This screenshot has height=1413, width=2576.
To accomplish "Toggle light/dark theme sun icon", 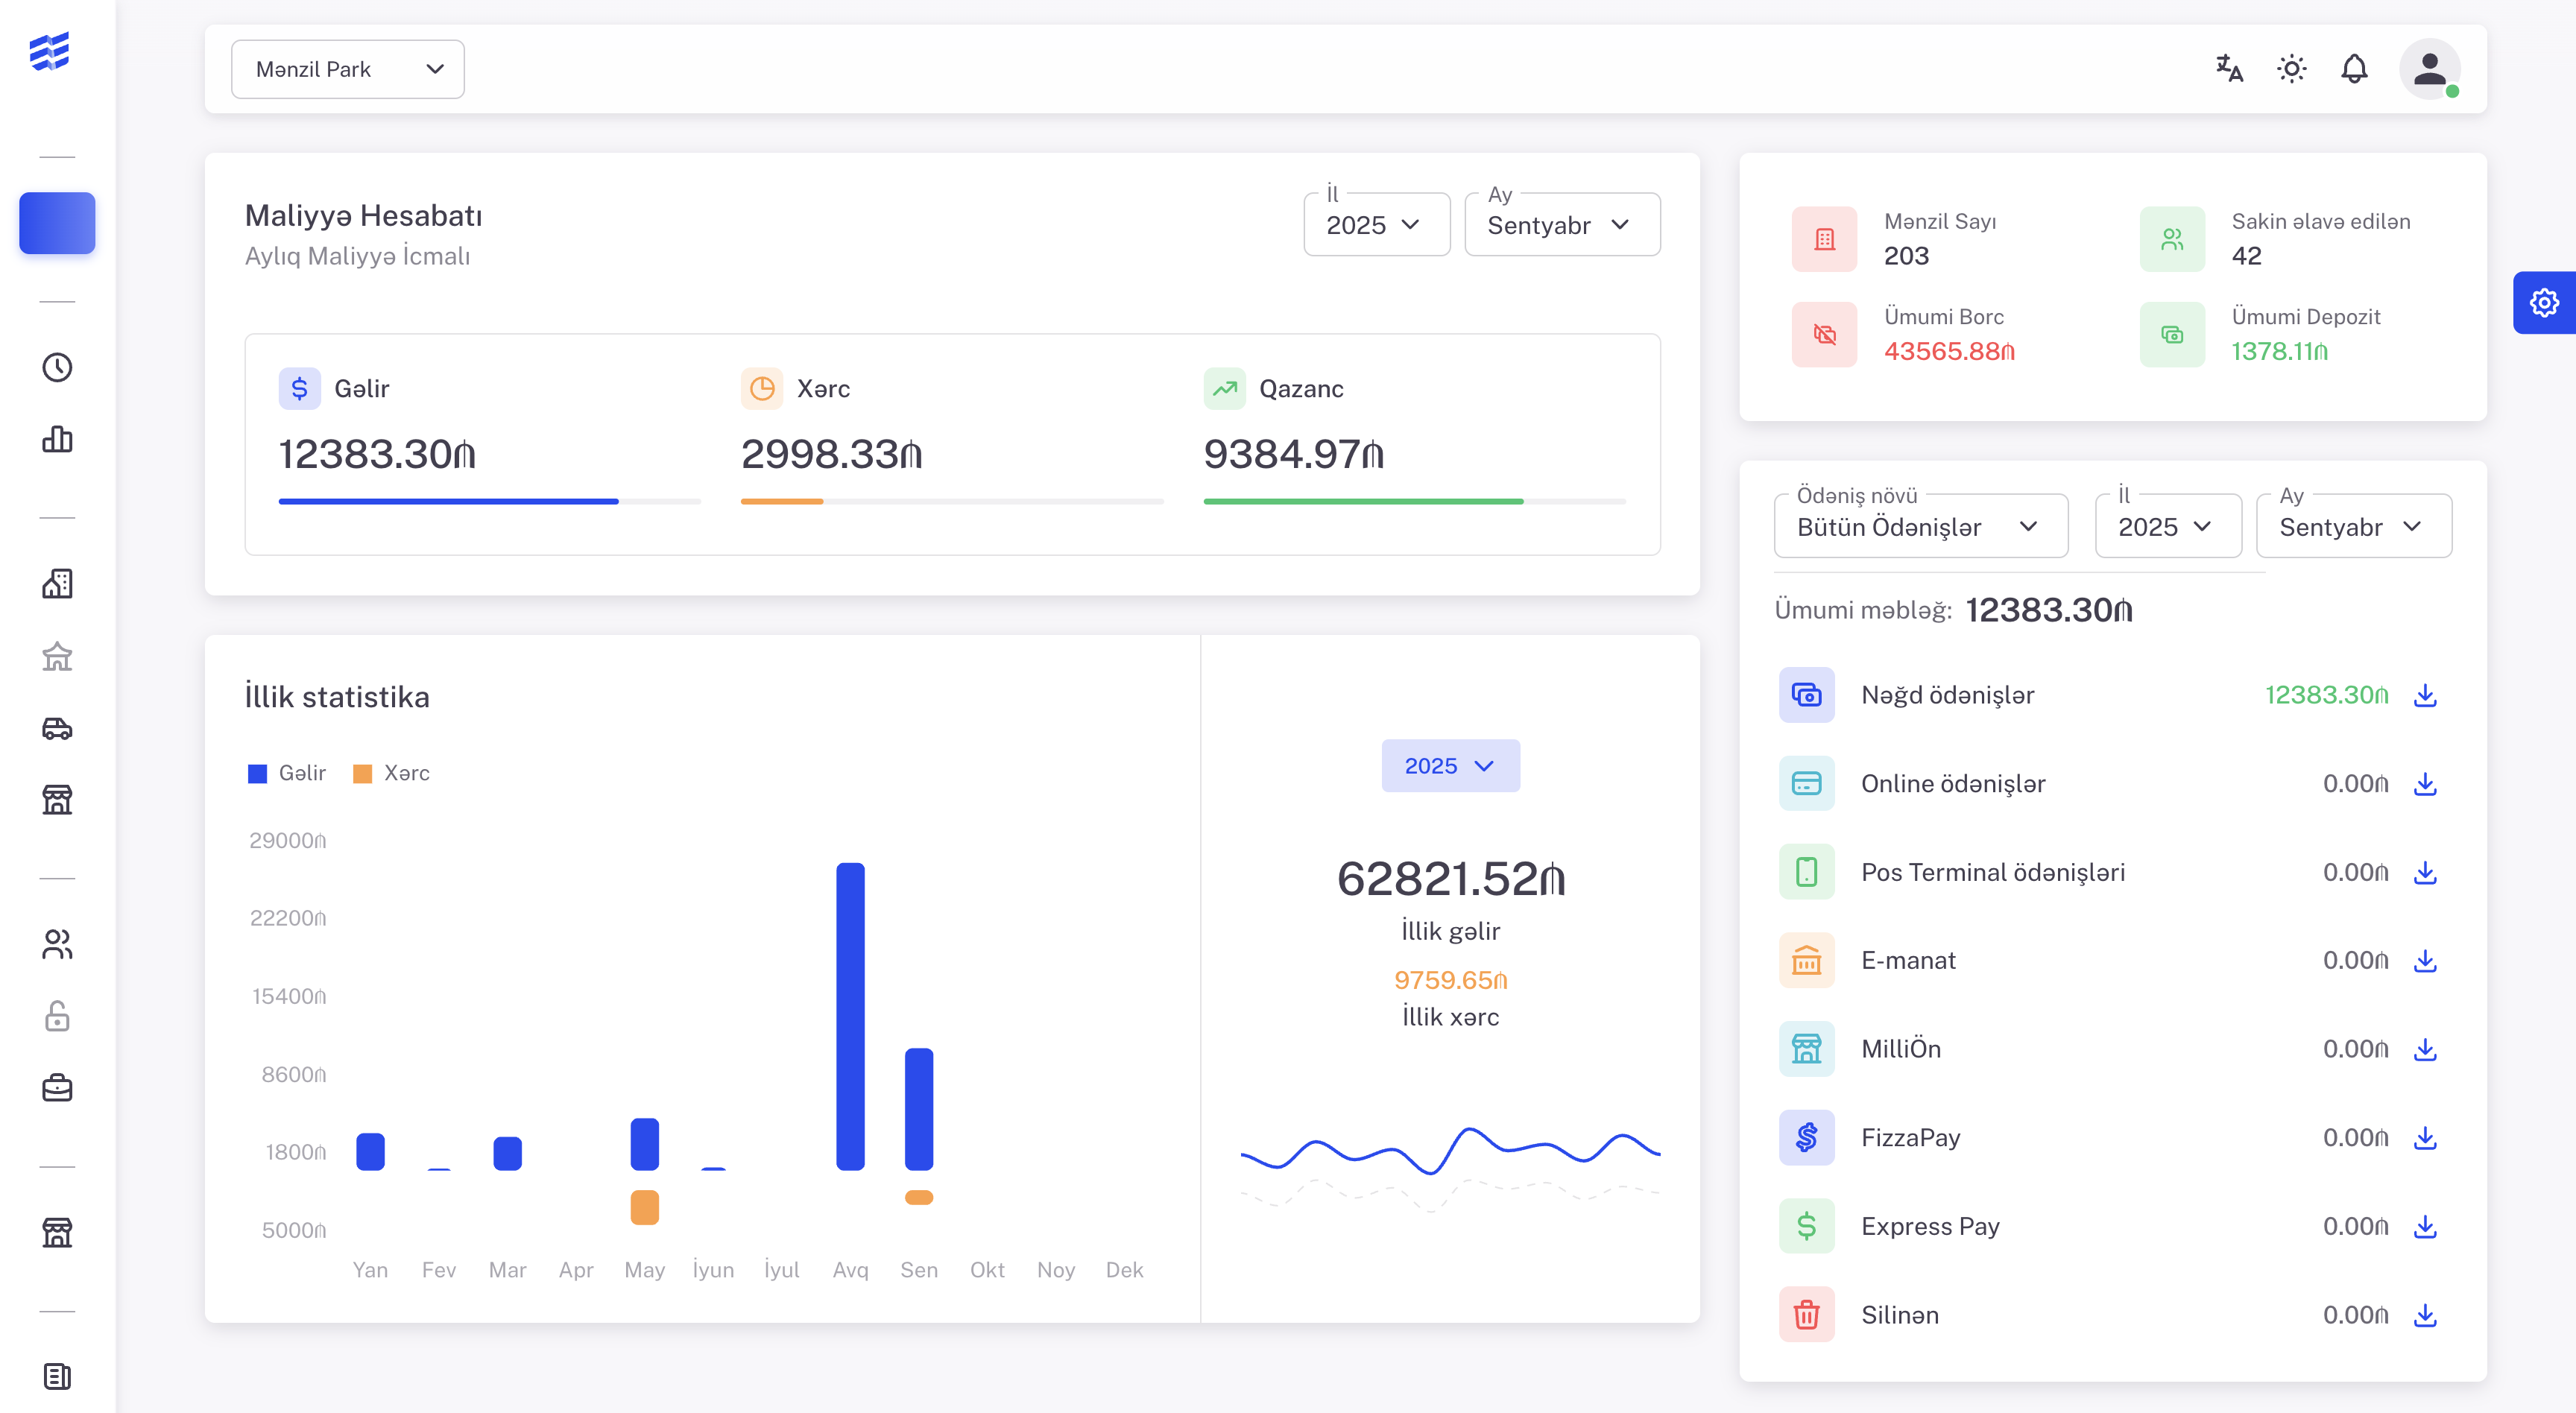I will [2291, 69].
